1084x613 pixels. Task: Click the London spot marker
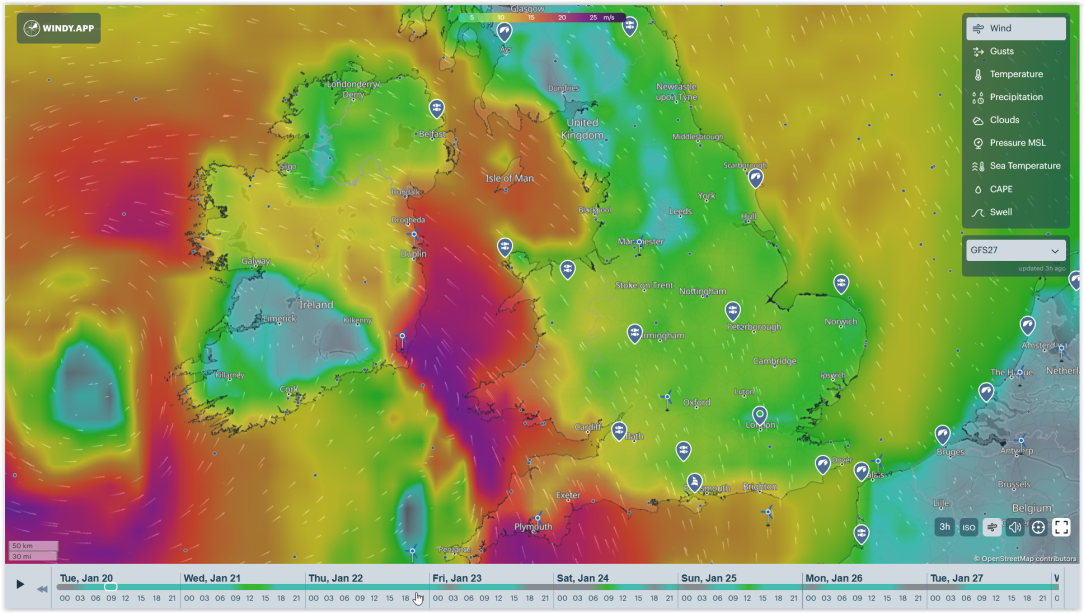coord(760,416)
